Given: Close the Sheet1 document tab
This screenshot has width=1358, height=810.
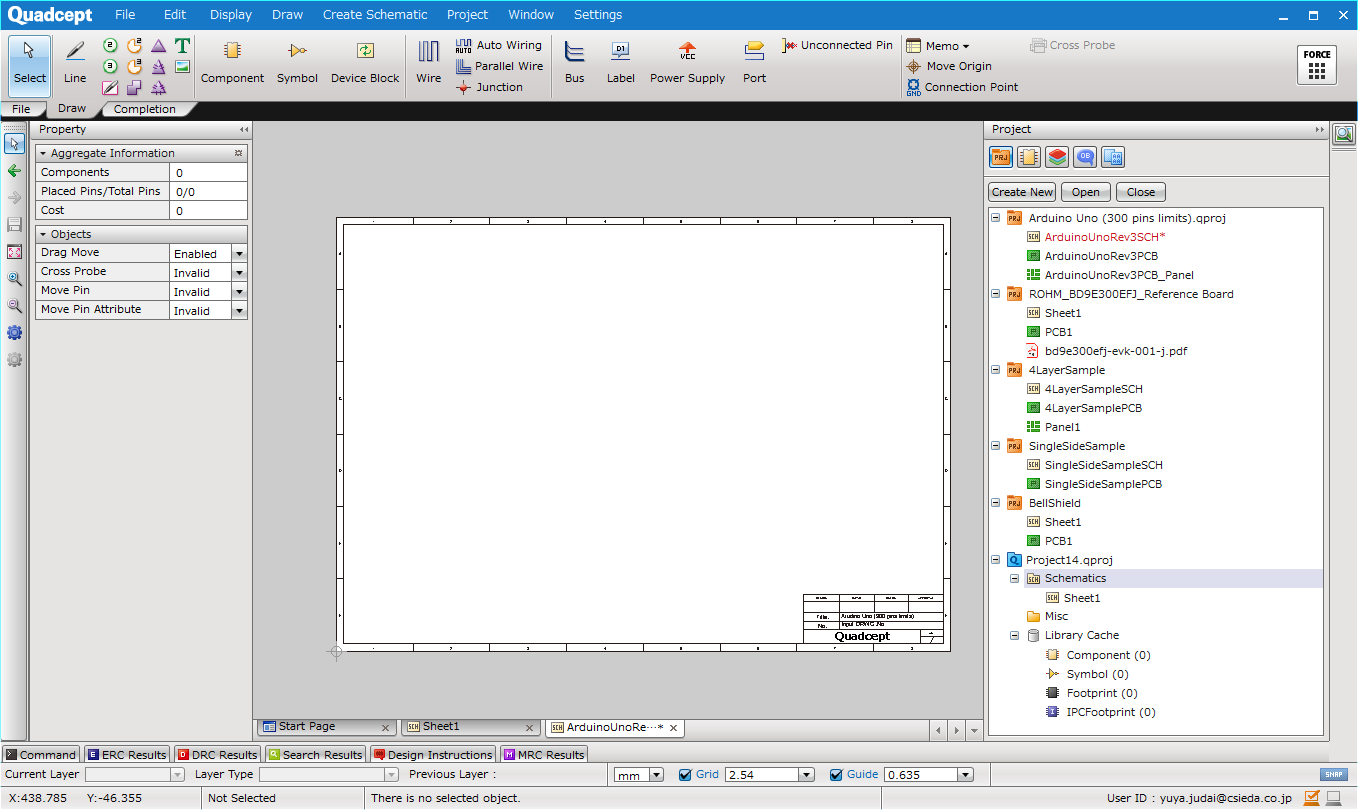Looking at the screenshot, I should click(530, 728).
